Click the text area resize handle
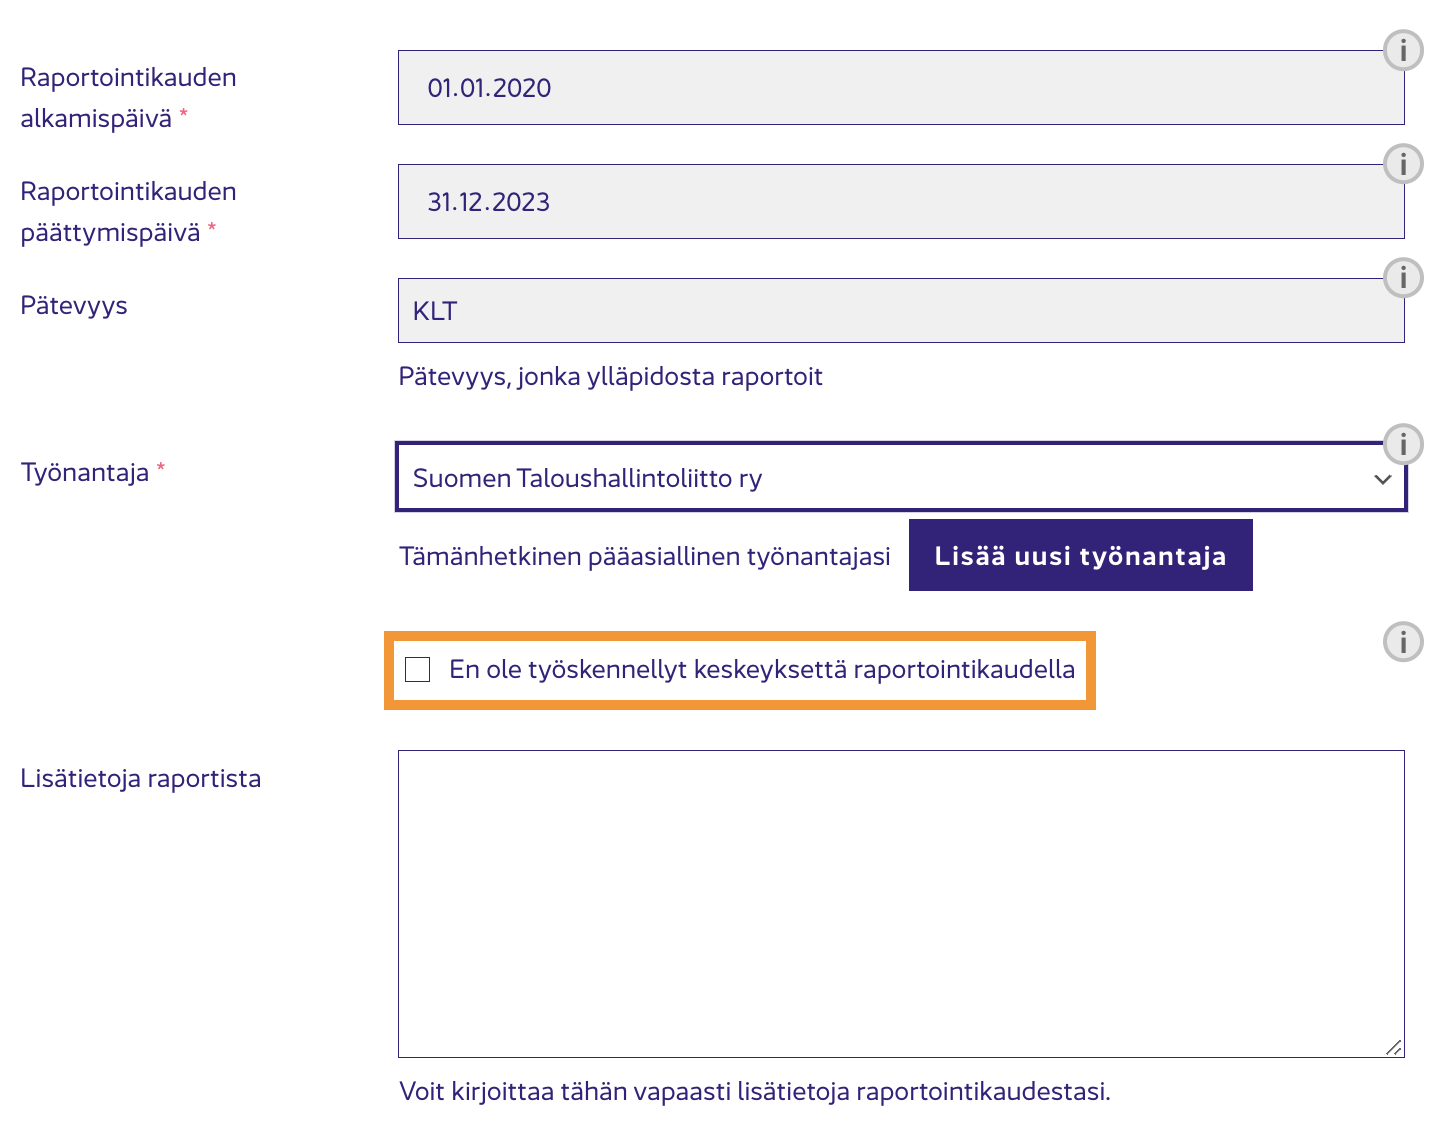The image size is (1448, 1134). [x=1394, y=1047]
